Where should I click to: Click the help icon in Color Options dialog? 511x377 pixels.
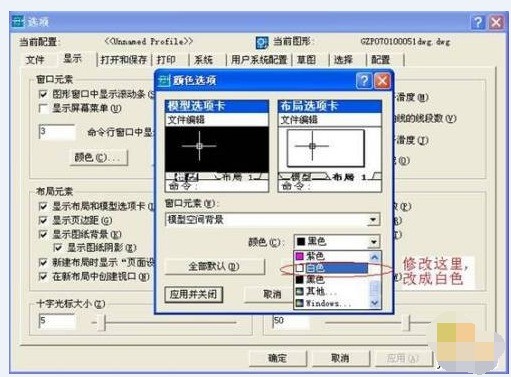[x=364, y=80]
